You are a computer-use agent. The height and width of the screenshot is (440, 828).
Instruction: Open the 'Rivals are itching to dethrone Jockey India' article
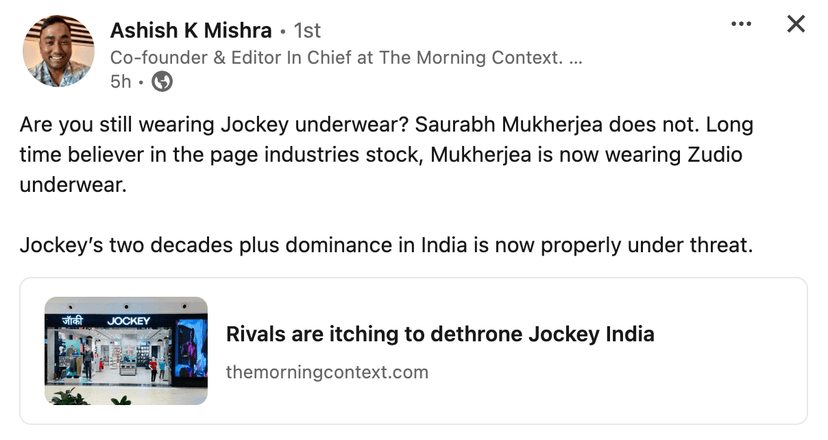coord(440,334)
